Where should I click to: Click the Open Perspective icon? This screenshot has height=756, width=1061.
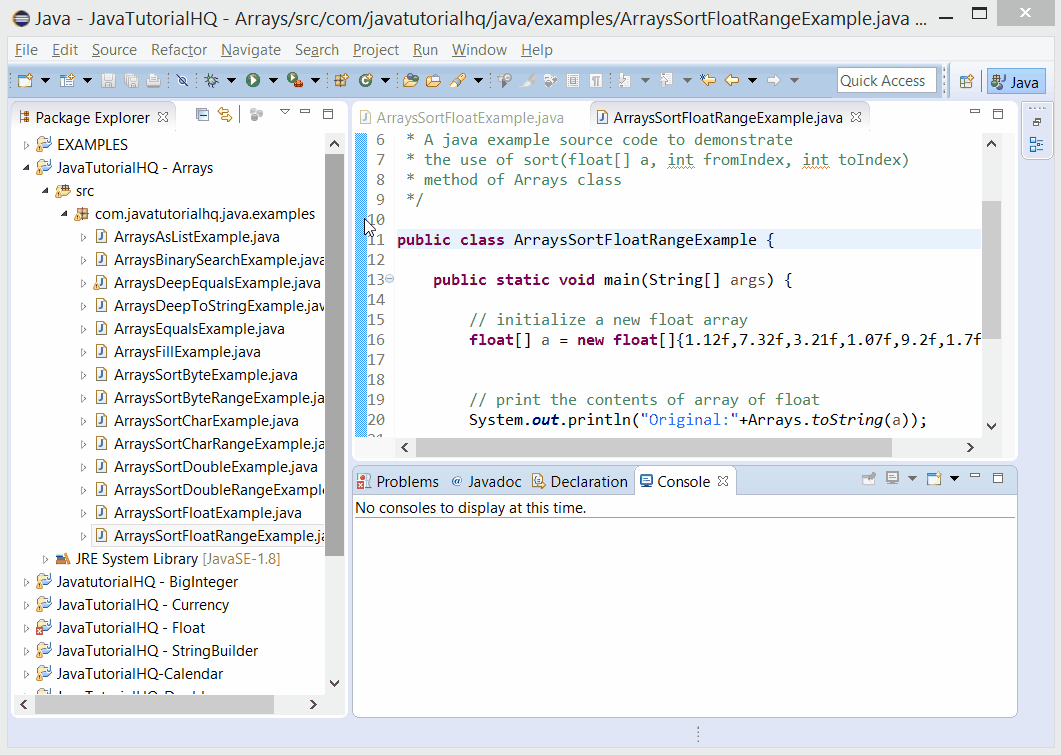coord(966,82)
